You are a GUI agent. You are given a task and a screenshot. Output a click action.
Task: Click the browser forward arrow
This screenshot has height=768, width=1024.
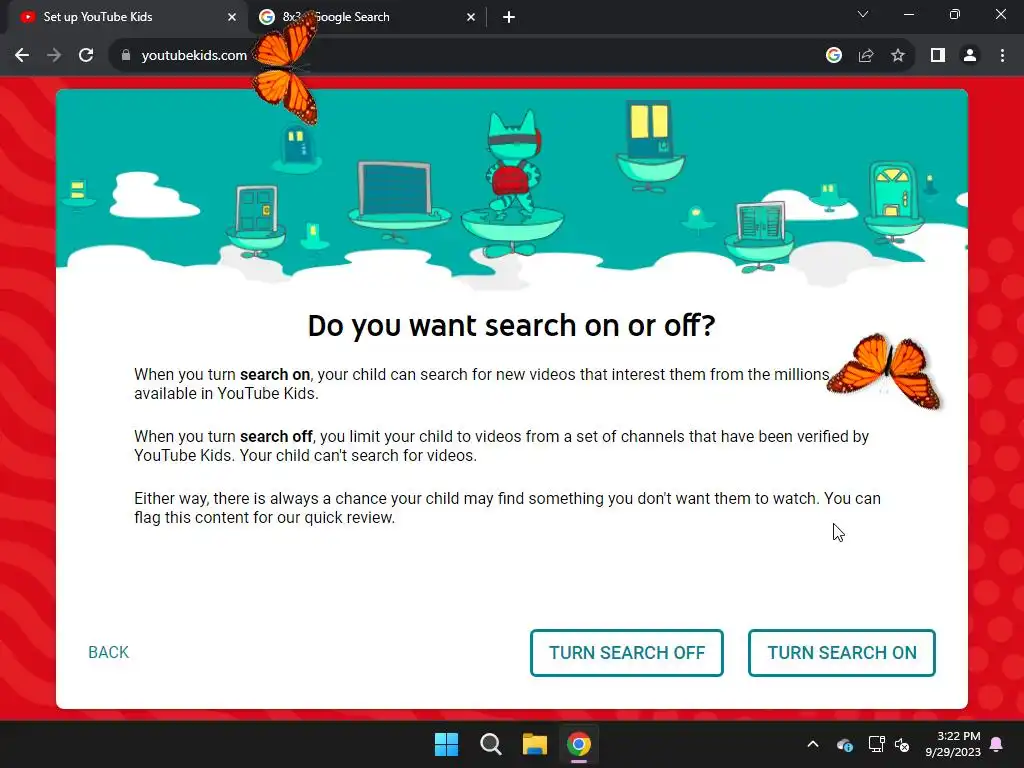tap(54, 56)
